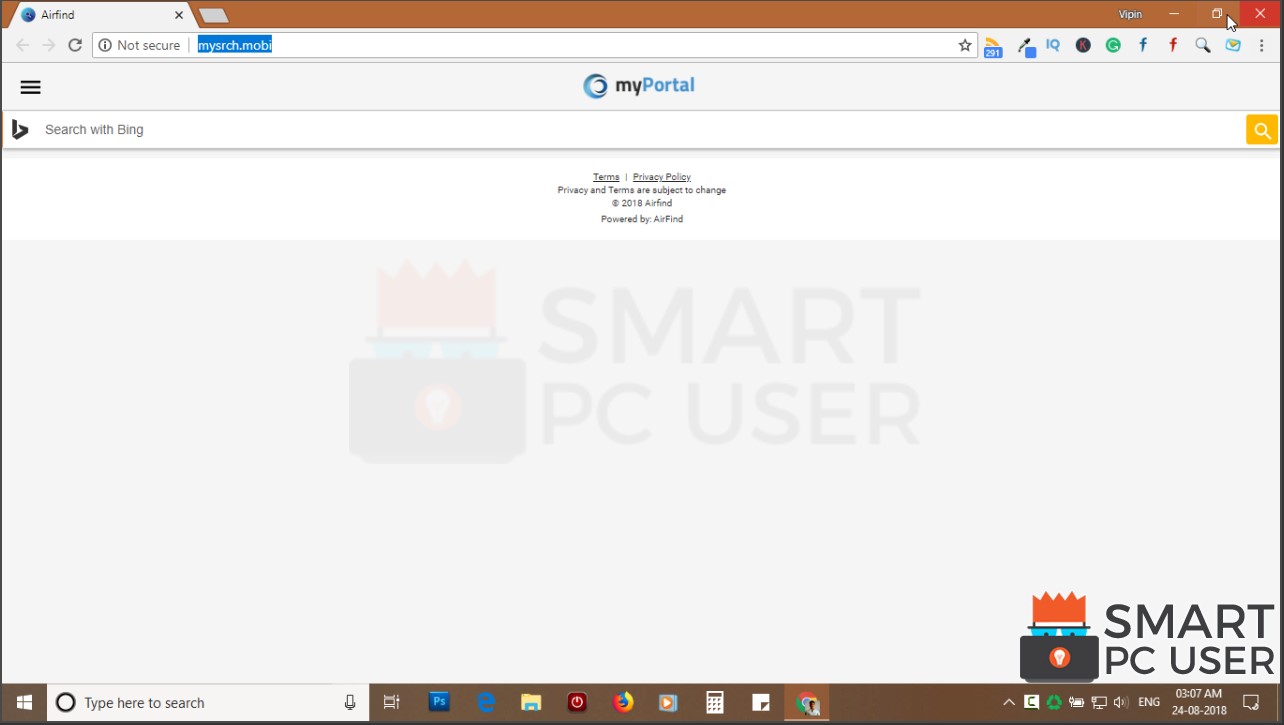
Task: Open the Action Center notifications icon
Action: (1251, 703)
